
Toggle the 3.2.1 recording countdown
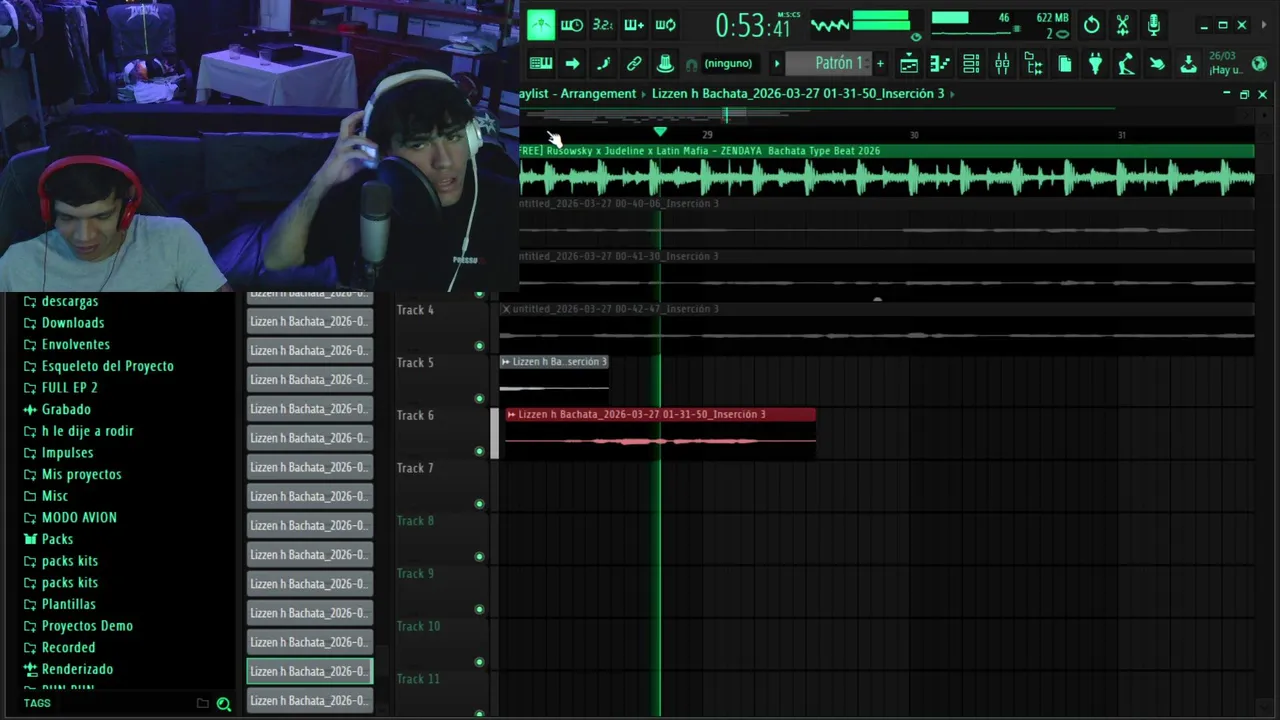(603, 25)
